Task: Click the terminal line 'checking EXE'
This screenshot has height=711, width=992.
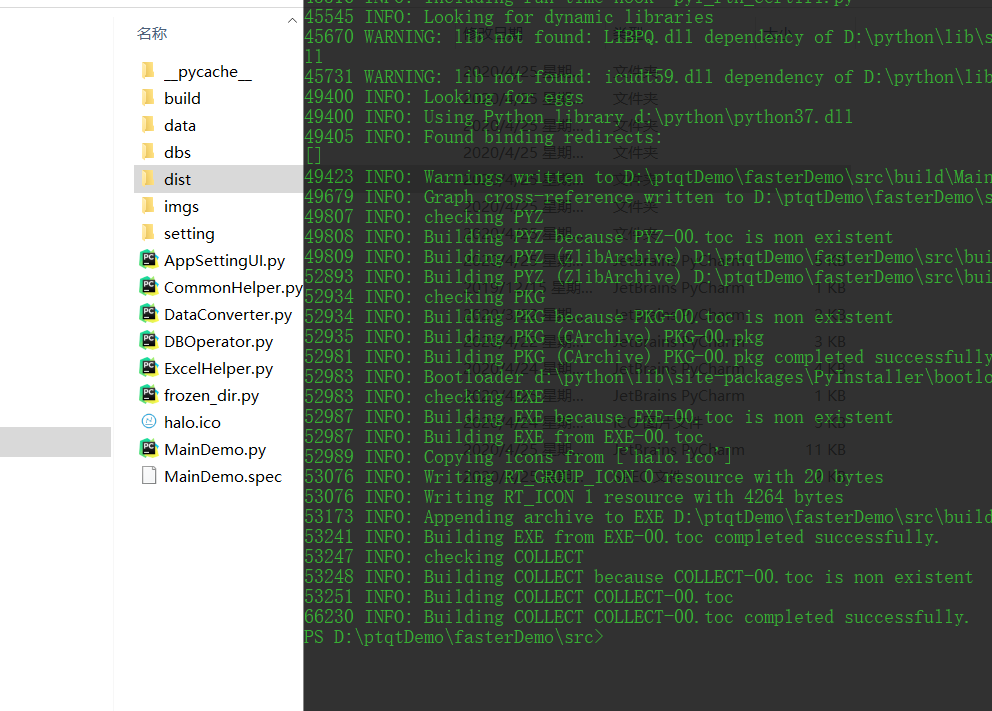Action: (424, 397)
